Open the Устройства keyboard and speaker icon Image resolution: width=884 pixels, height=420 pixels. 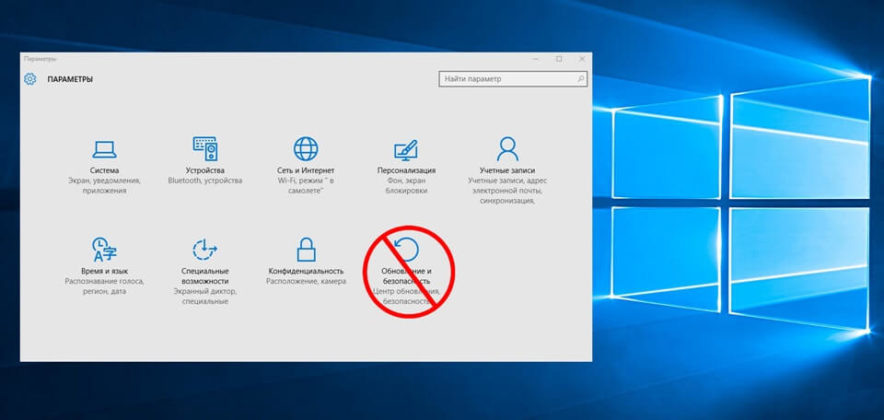205,148
